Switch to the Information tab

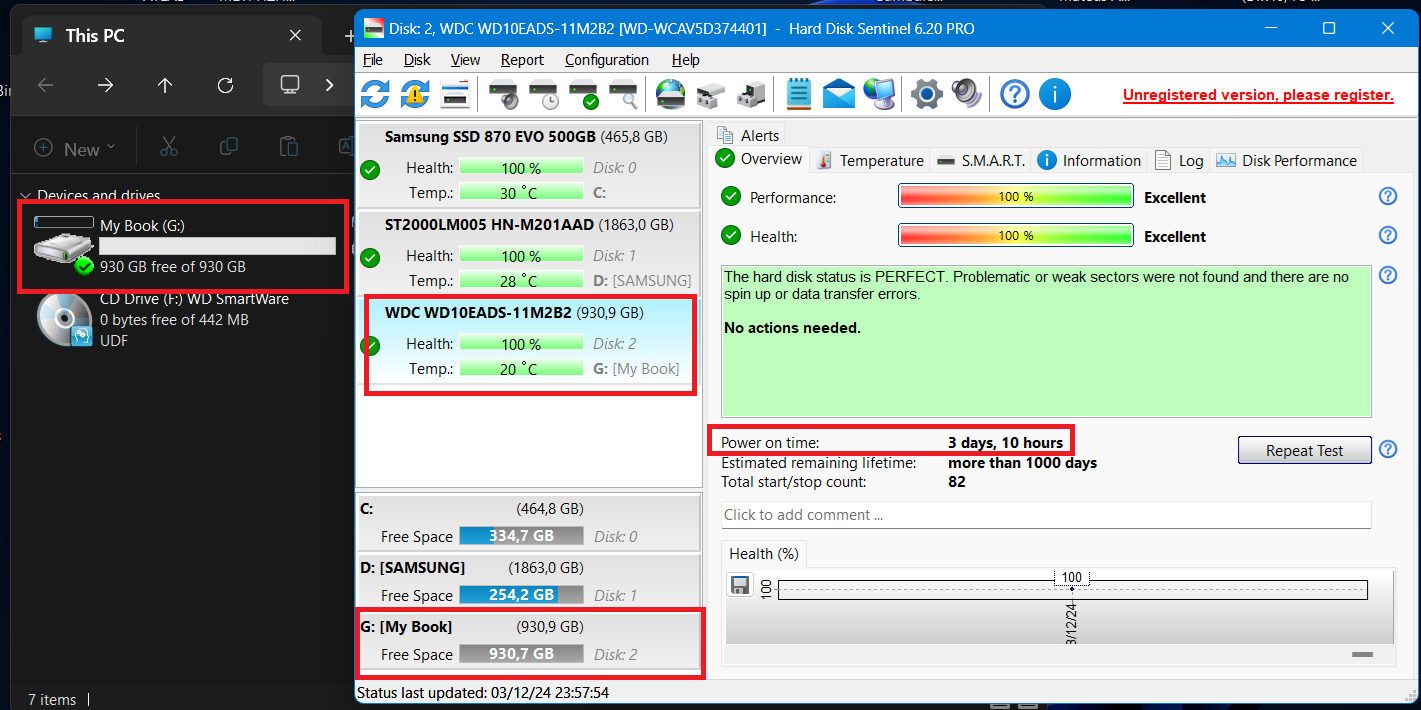click(x=1089, y=160)
